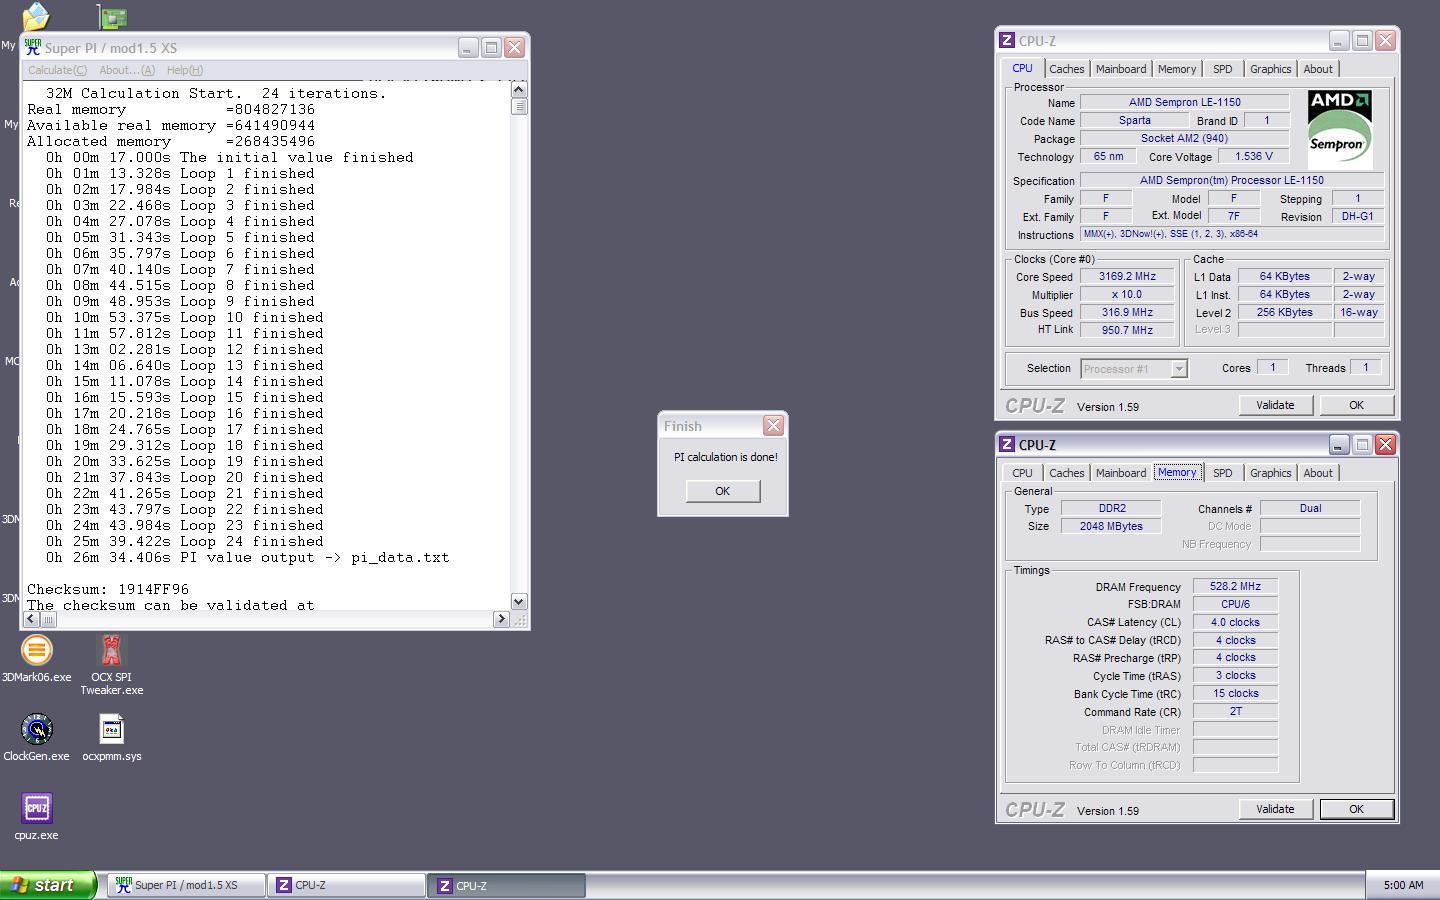
Task: Open Calculate menu in Super PI
Action: (x=57, y=70)
